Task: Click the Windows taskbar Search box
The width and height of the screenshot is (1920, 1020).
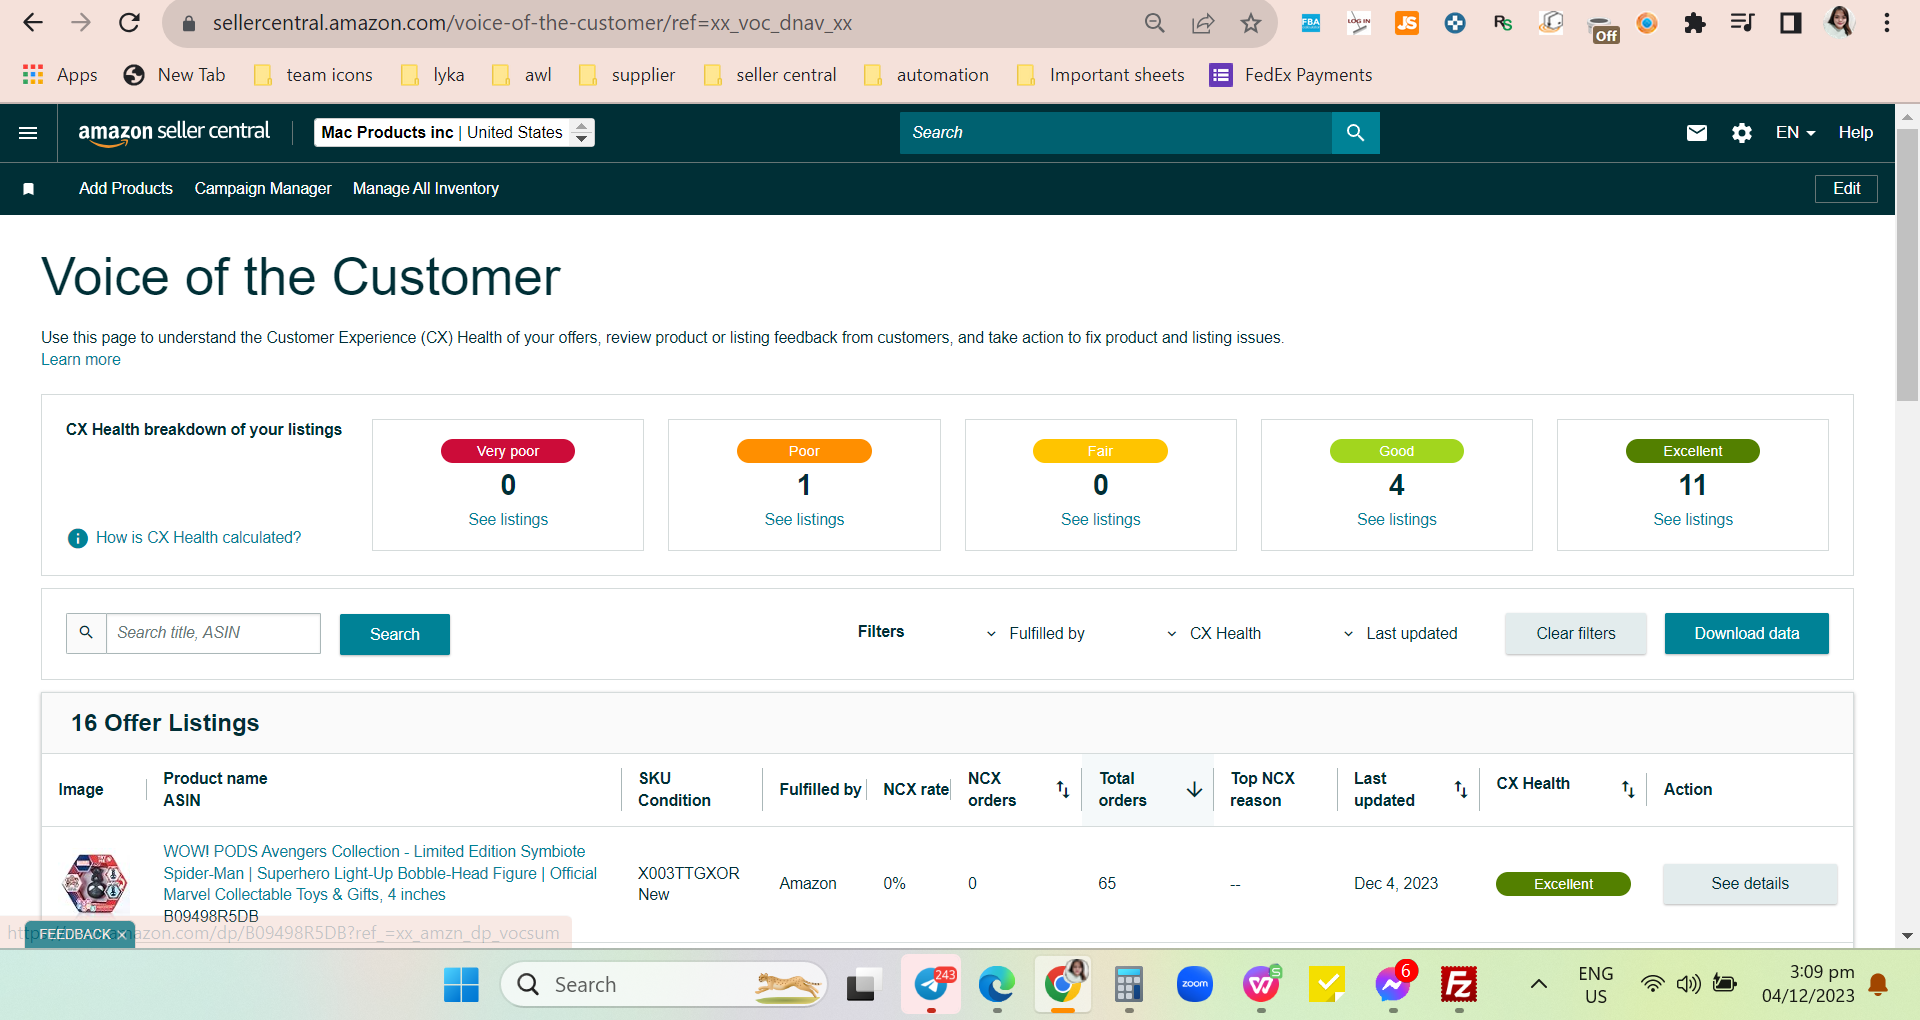Action: click(664, 985)
